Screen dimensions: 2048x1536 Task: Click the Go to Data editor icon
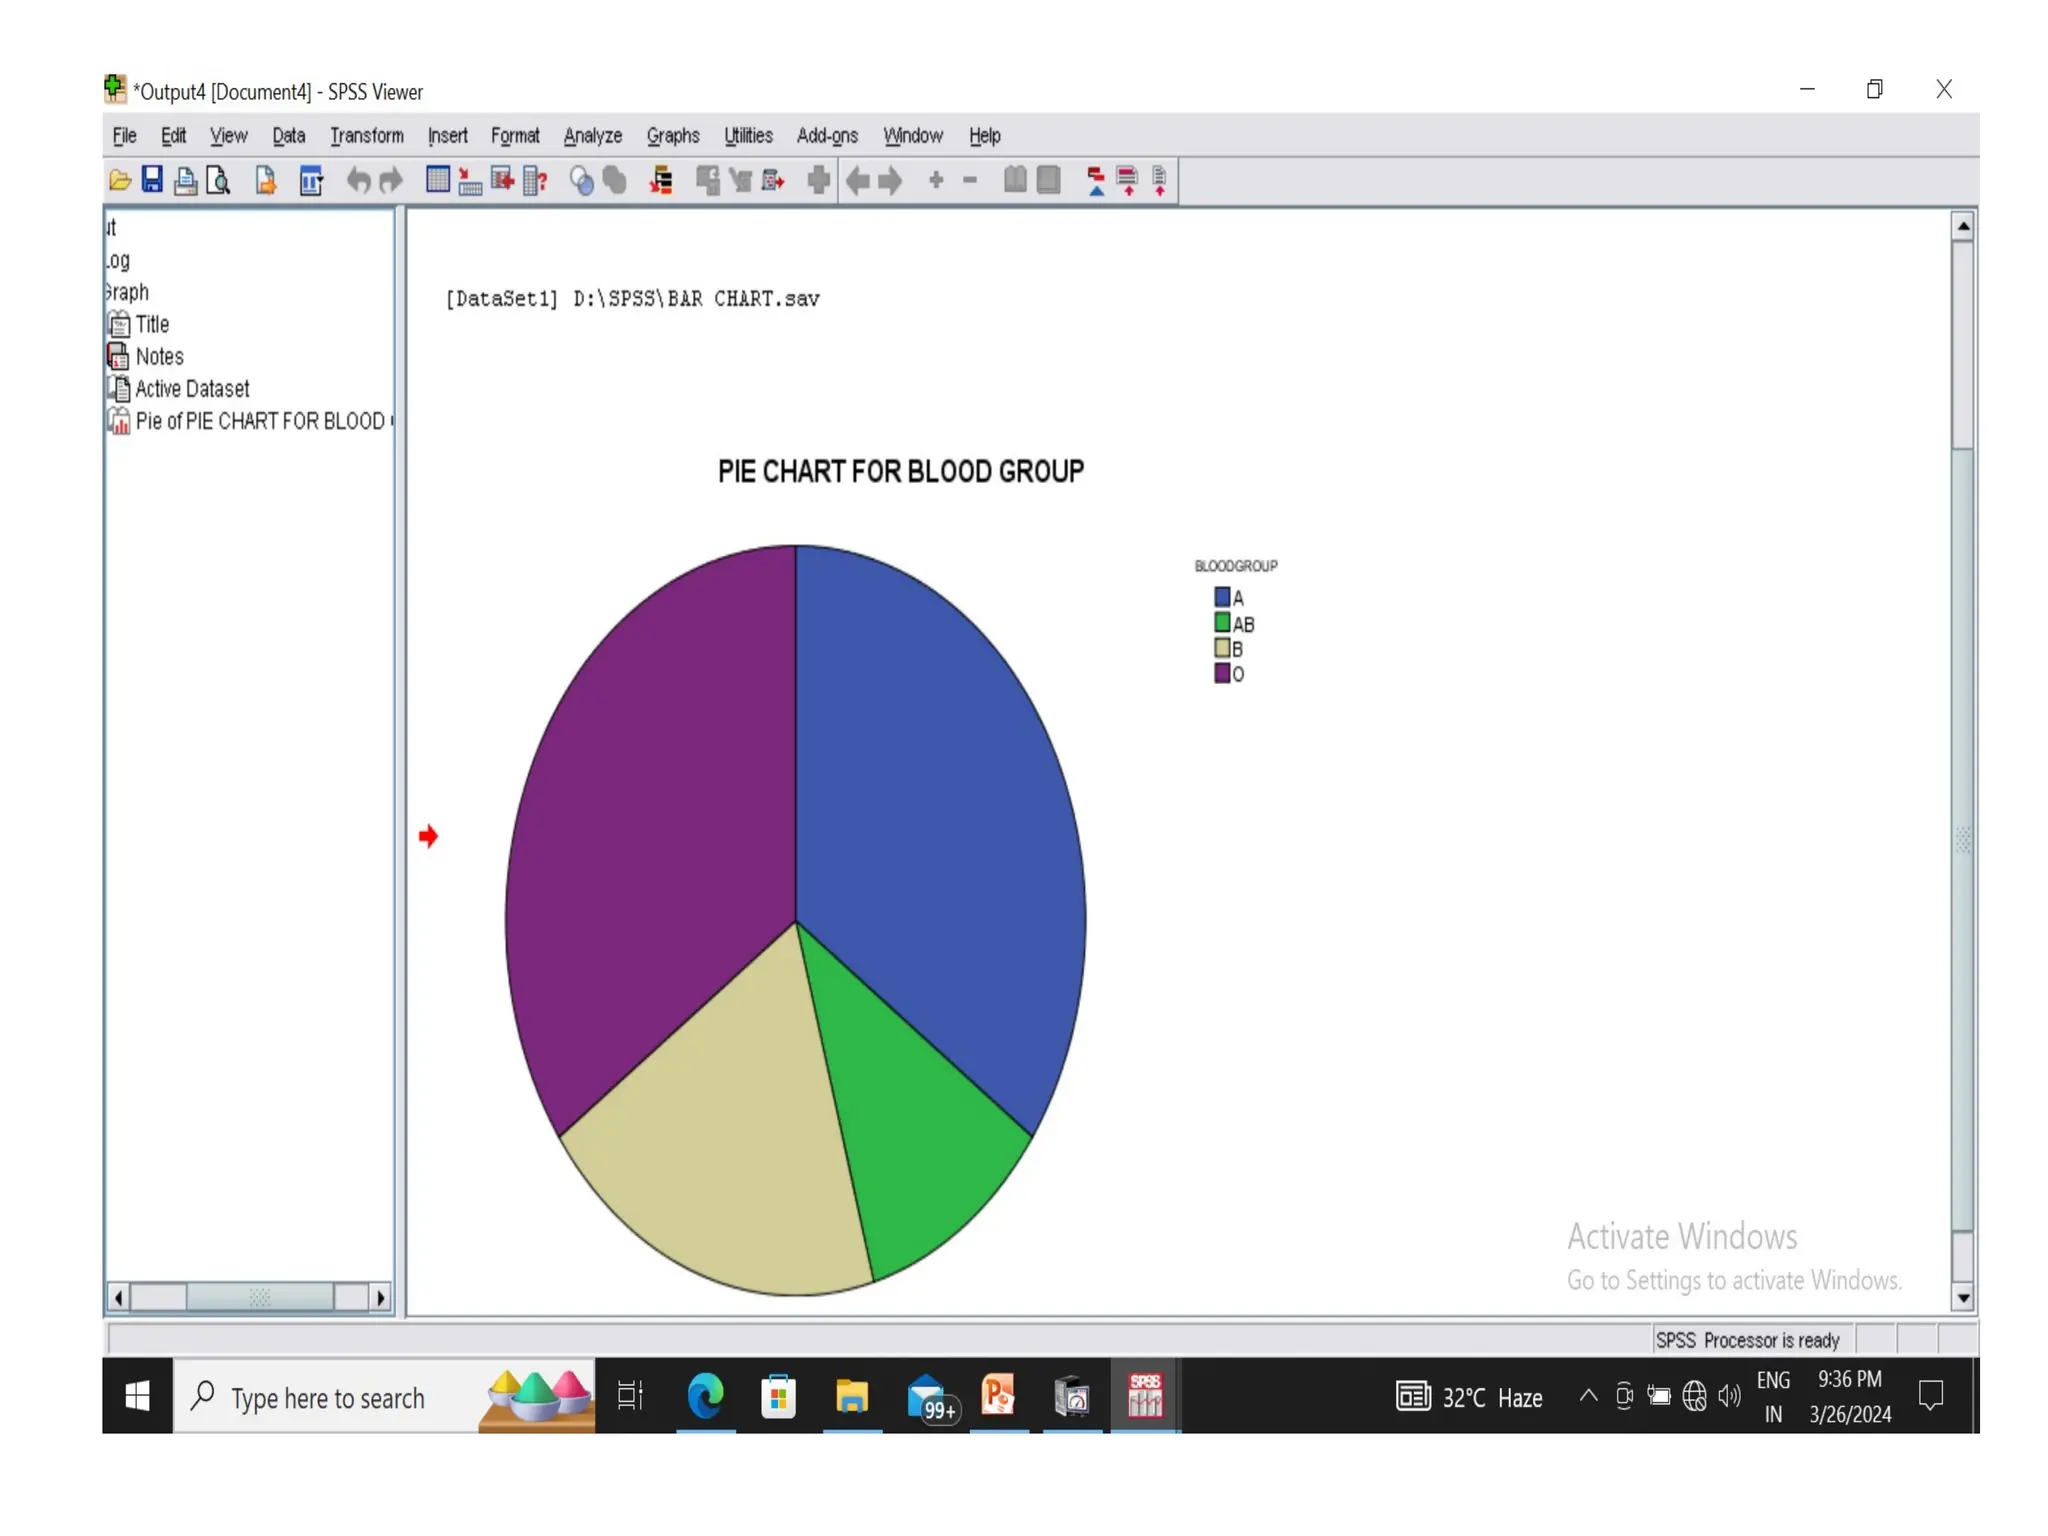(x=438, y=180)
